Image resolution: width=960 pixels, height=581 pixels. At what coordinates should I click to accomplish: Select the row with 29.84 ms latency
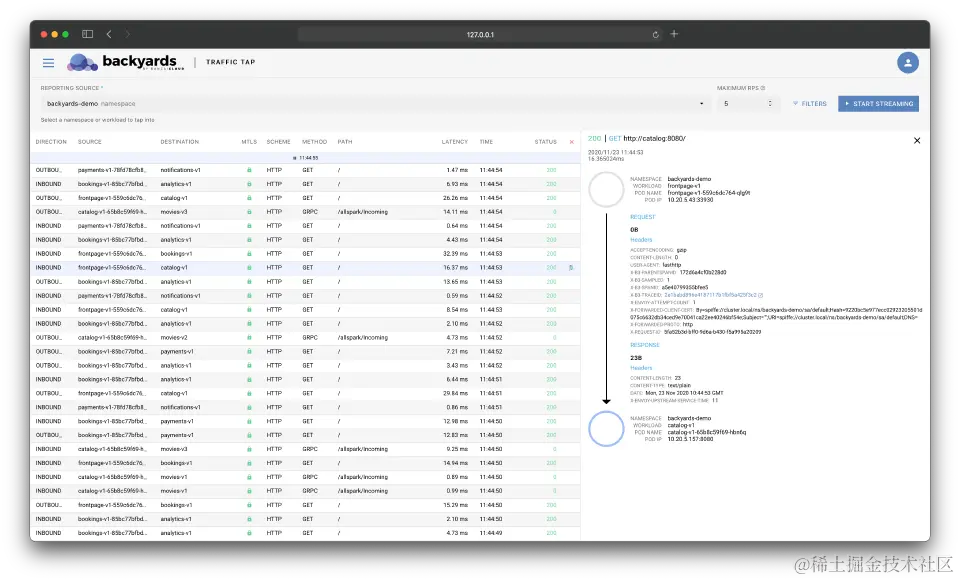(306, 394)
